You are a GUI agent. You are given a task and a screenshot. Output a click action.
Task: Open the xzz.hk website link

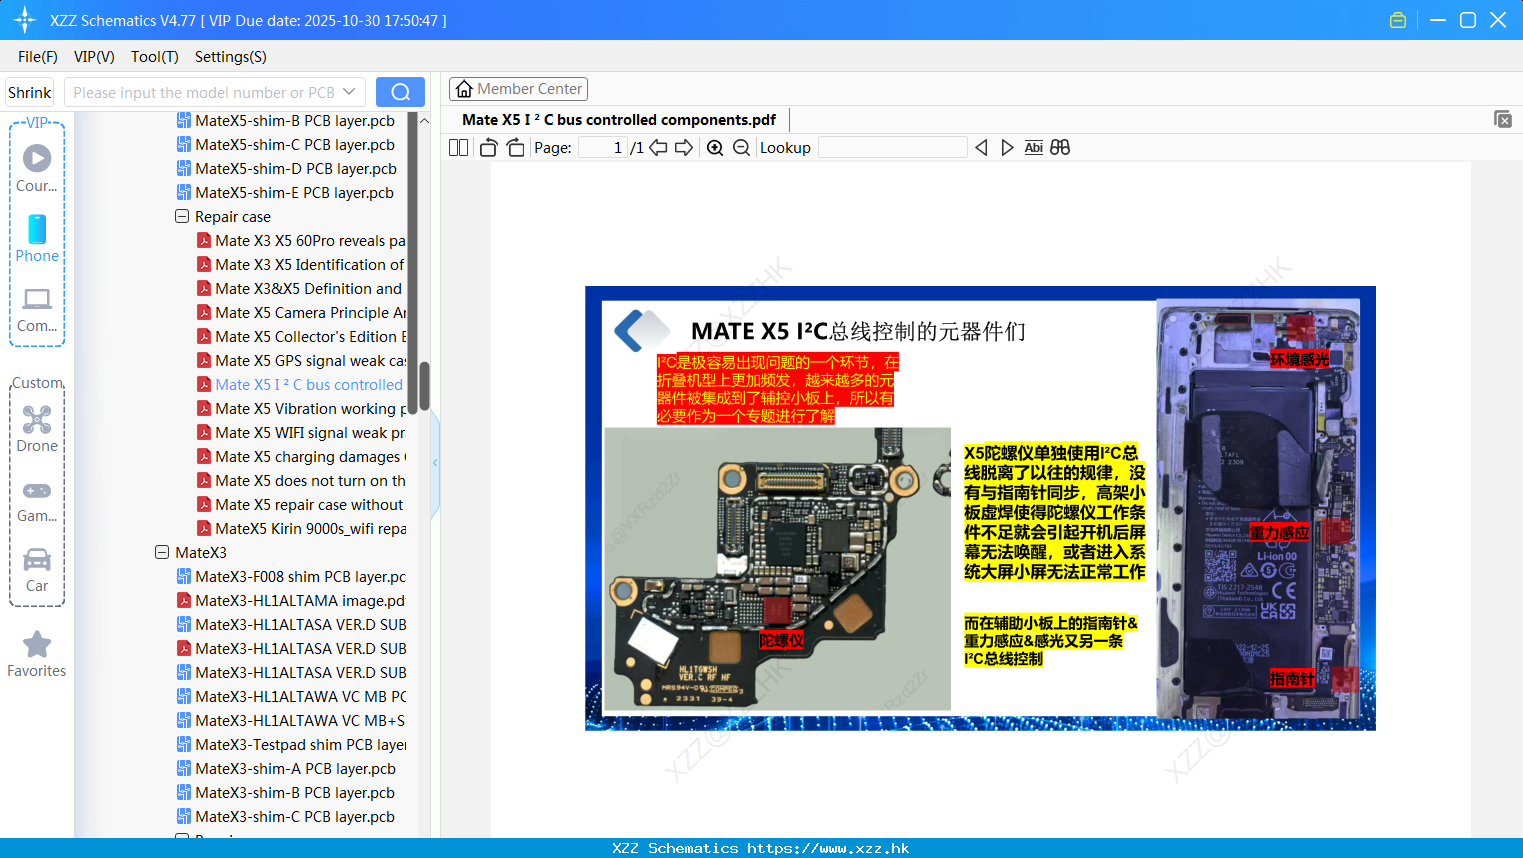tap(828, 848)
